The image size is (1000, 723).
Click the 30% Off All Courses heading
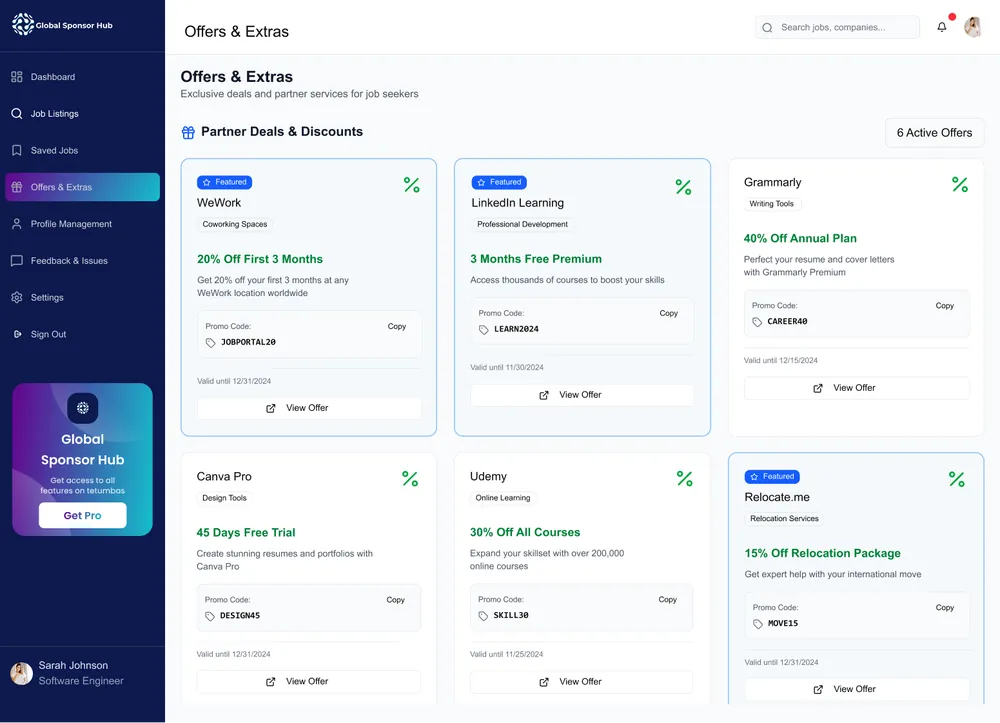pos(525,532)
